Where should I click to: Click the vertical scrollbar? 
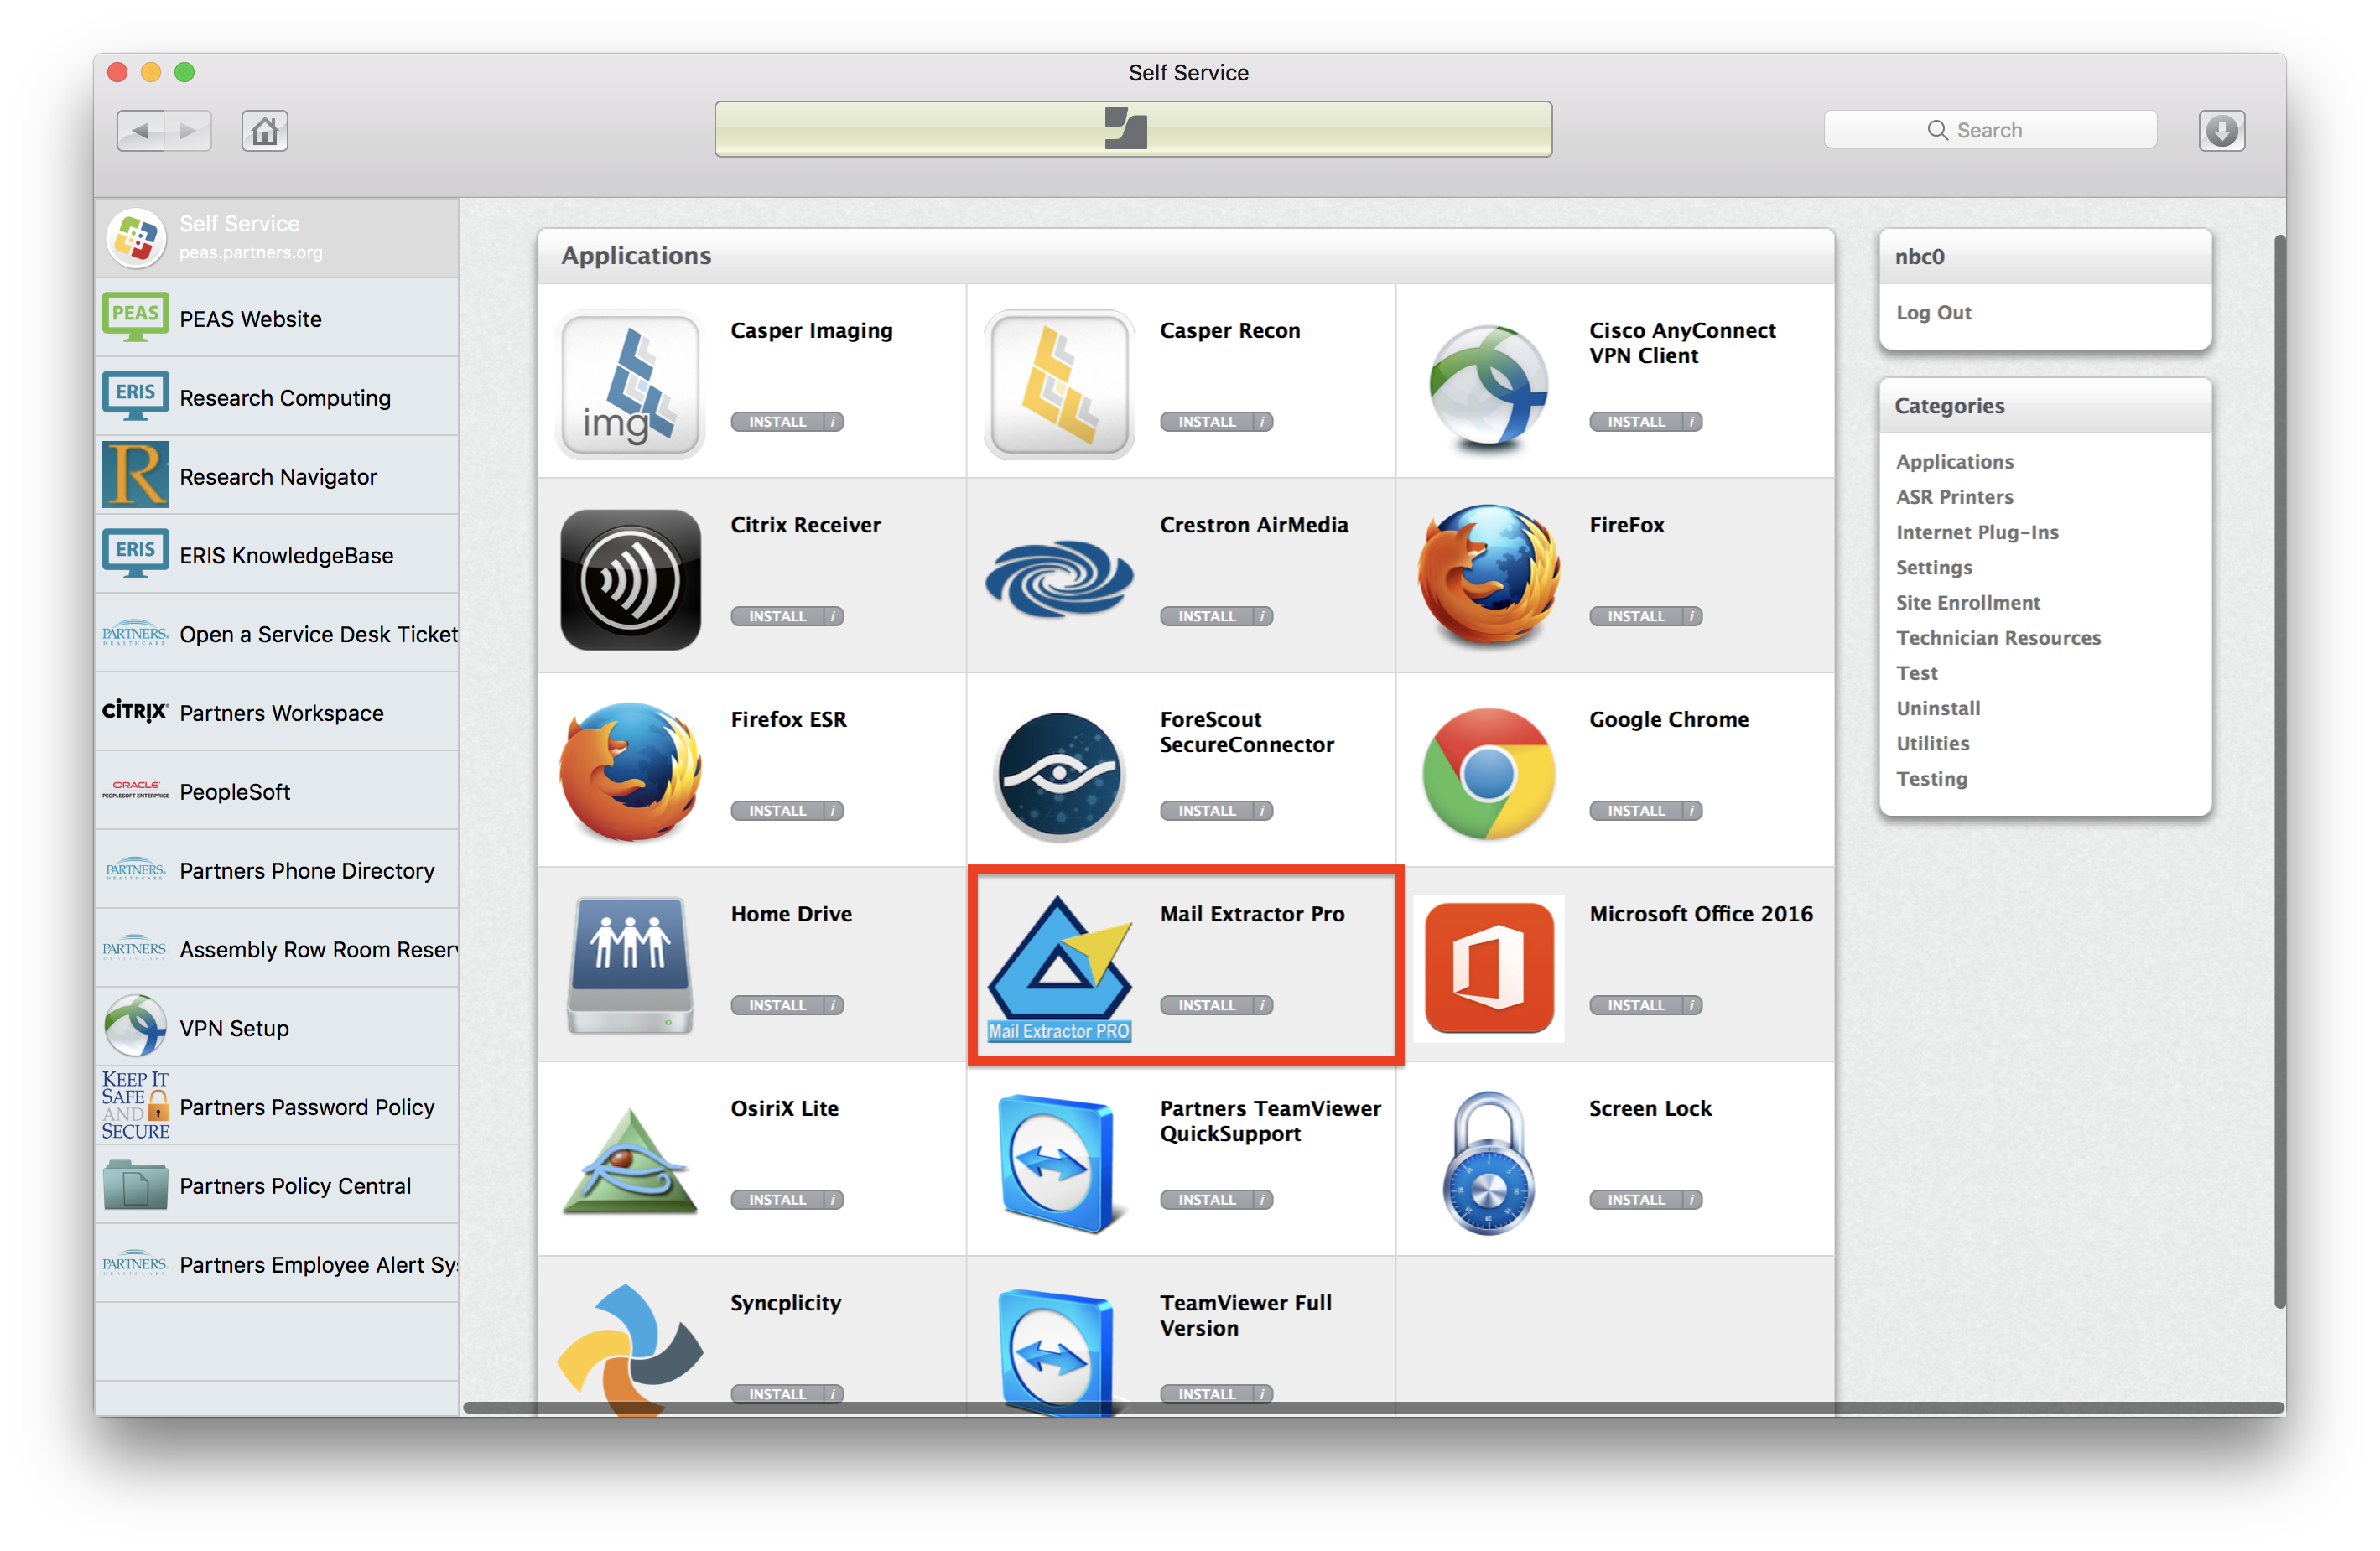click(x=2279, y=770)
